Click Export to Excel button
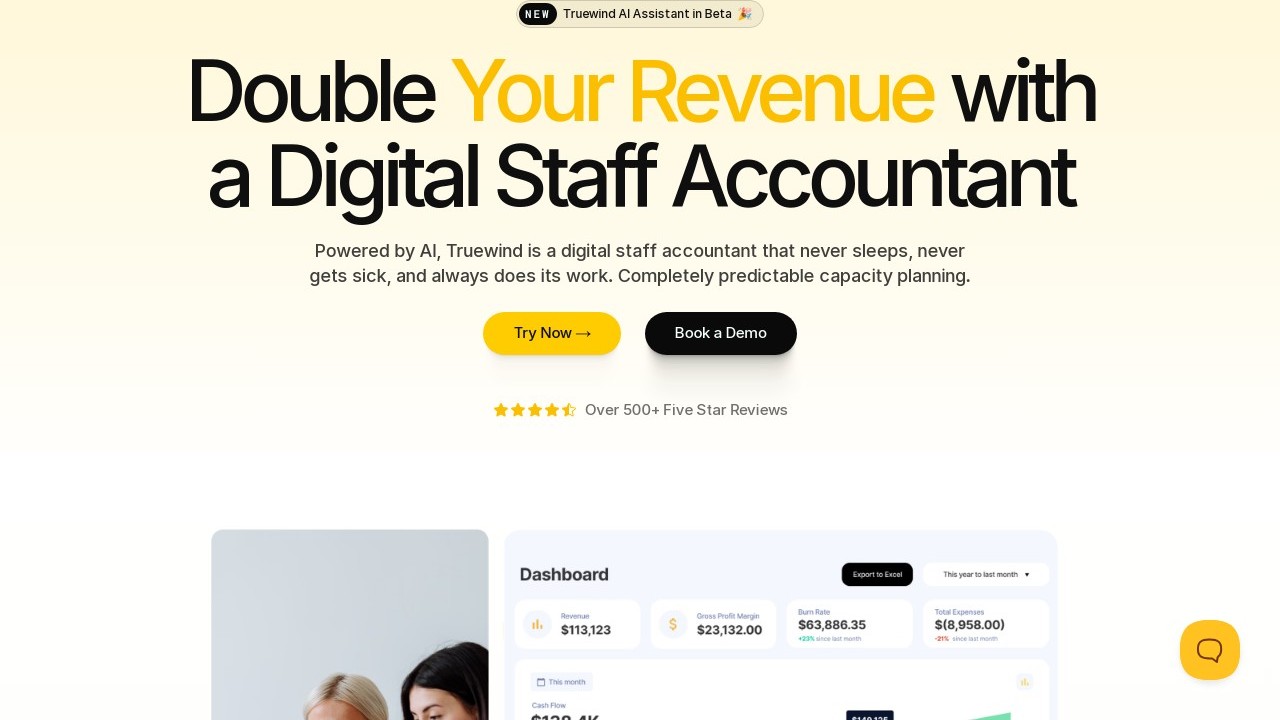This screenshot has width=1280, height=720. 877,574
